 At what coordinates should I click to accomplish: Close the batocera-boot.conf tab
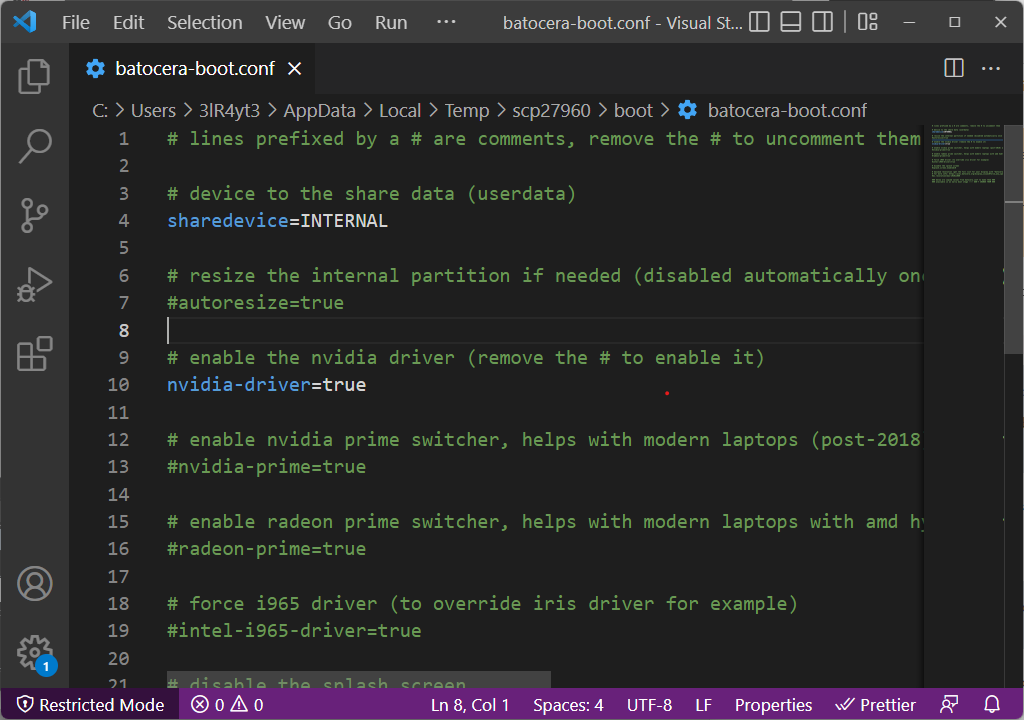pos(295,69)
